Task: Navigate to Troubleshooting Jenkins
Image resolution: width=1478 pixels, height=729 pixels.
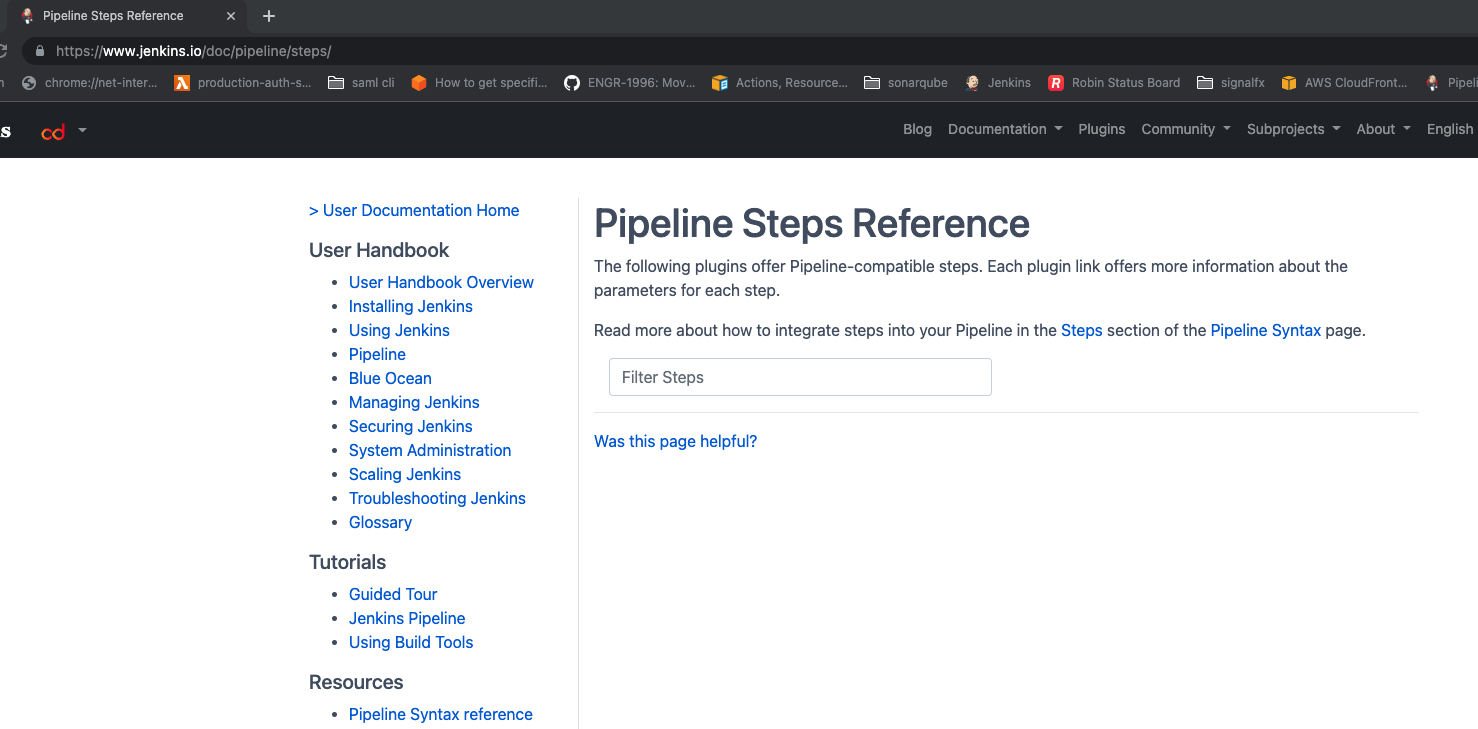Action: click(437, 498)
